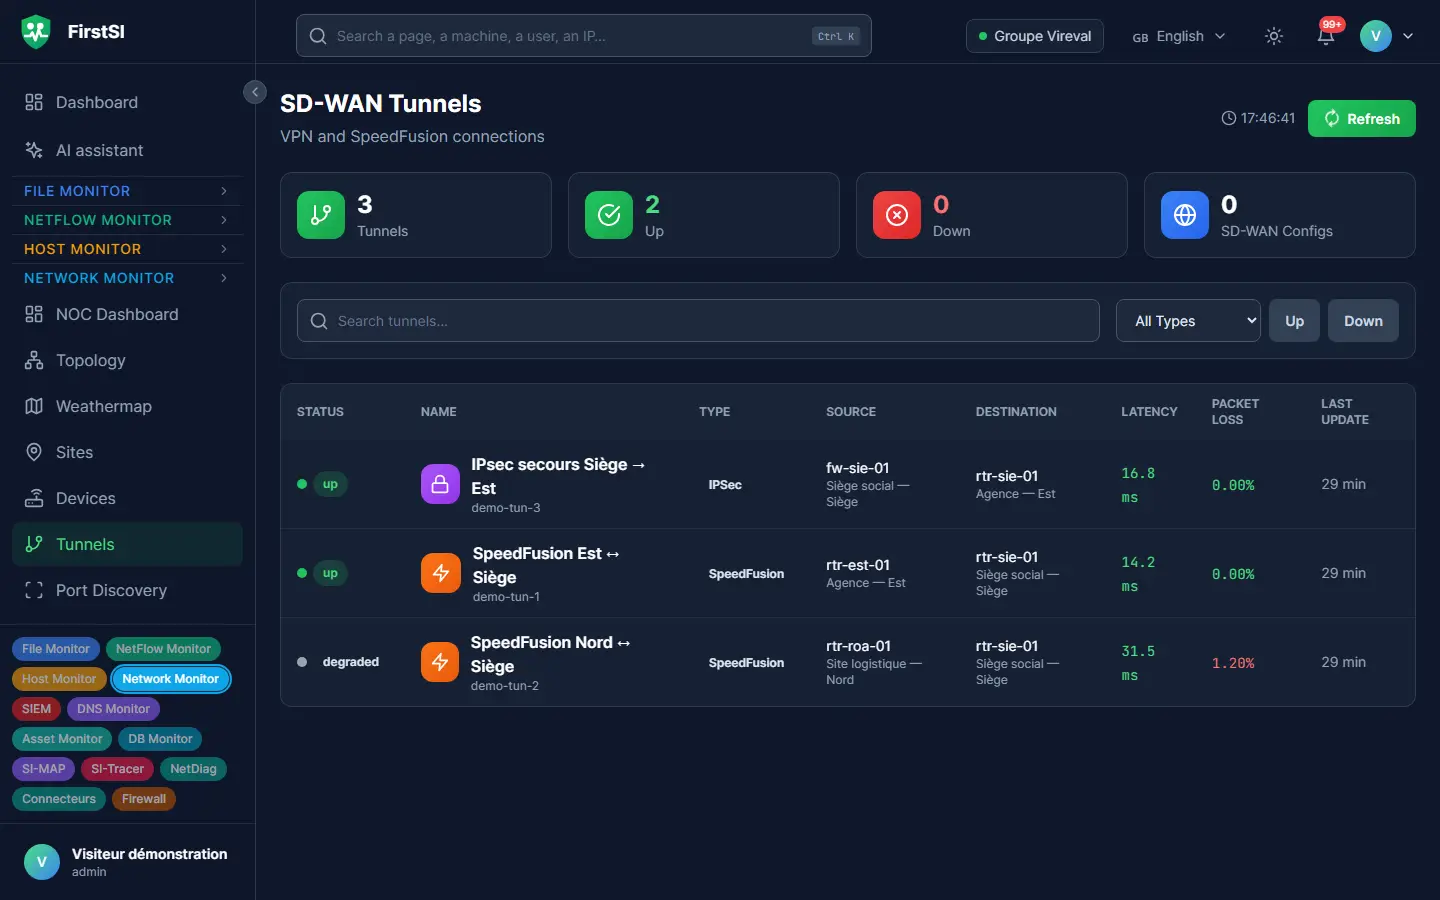Click the lightning icon for SpeedFusion Est
This screenshot has width=1440, height=900.
(x=441, y=573)
